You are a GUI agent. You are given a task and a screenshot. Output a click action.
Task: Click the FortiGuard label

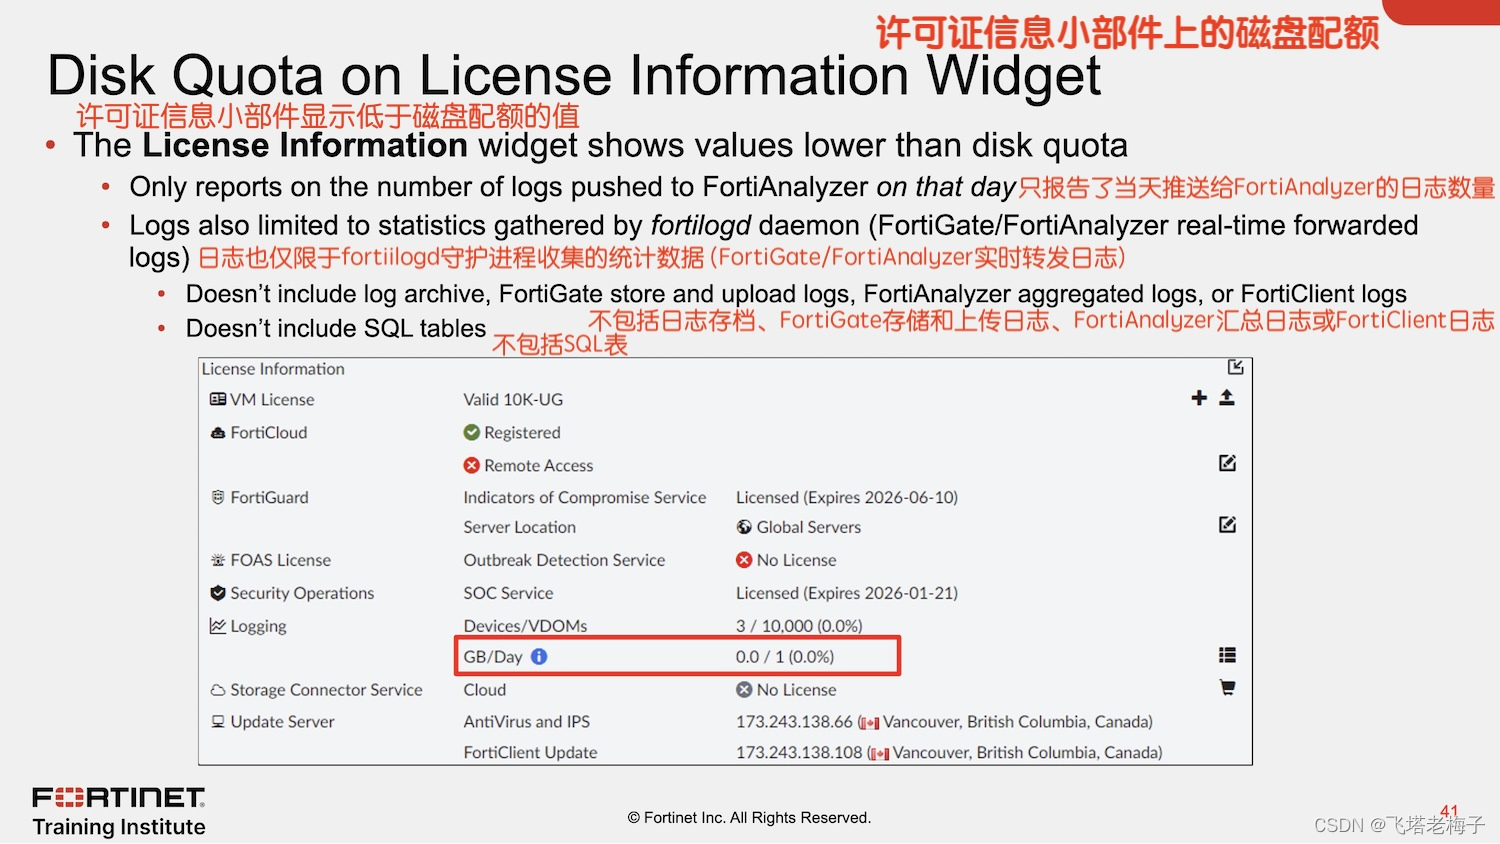click(269, 497)
